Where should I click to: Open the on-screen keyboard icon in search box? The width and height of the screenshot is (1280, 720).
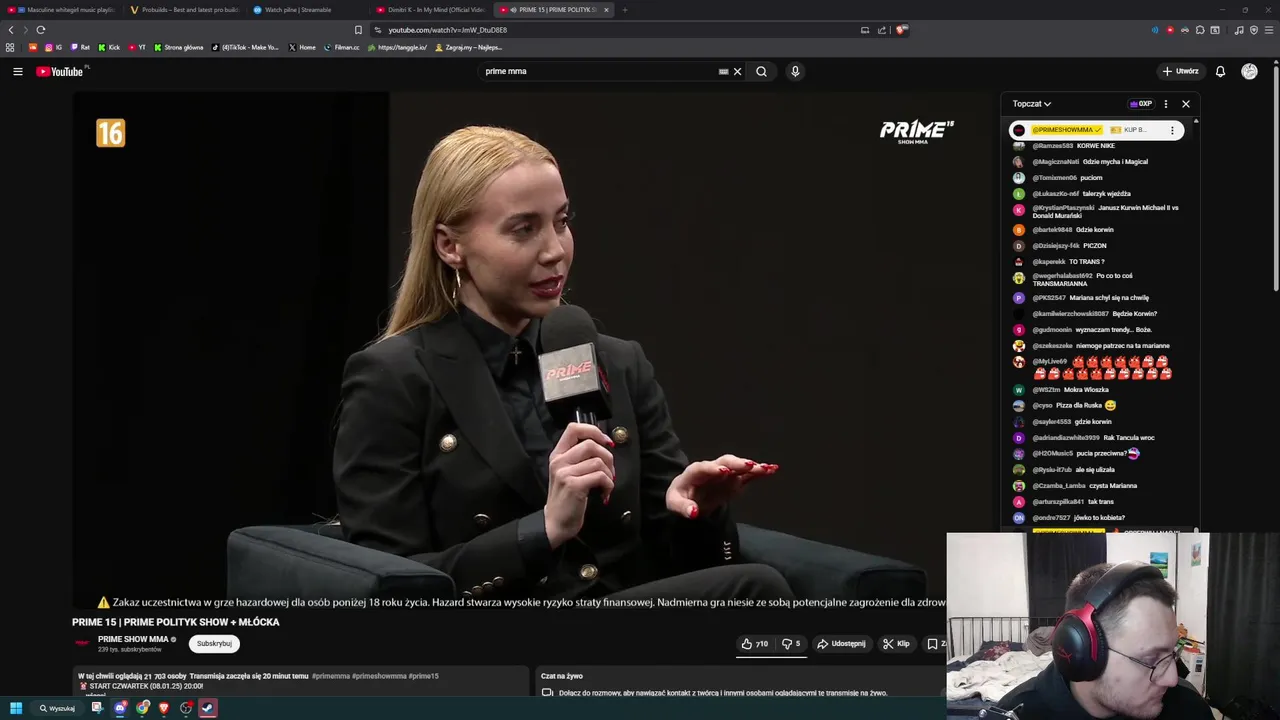(x=723, y=71)
